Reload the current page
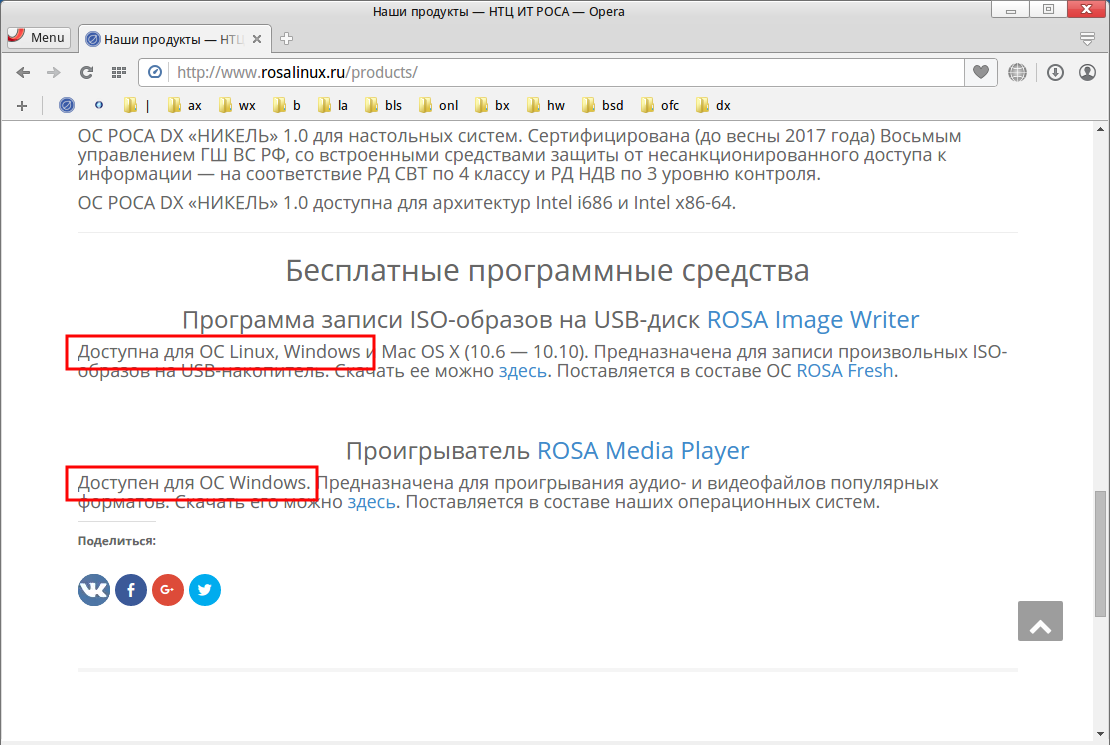This screenshot has width=1110, height=745. click(86, 72)
